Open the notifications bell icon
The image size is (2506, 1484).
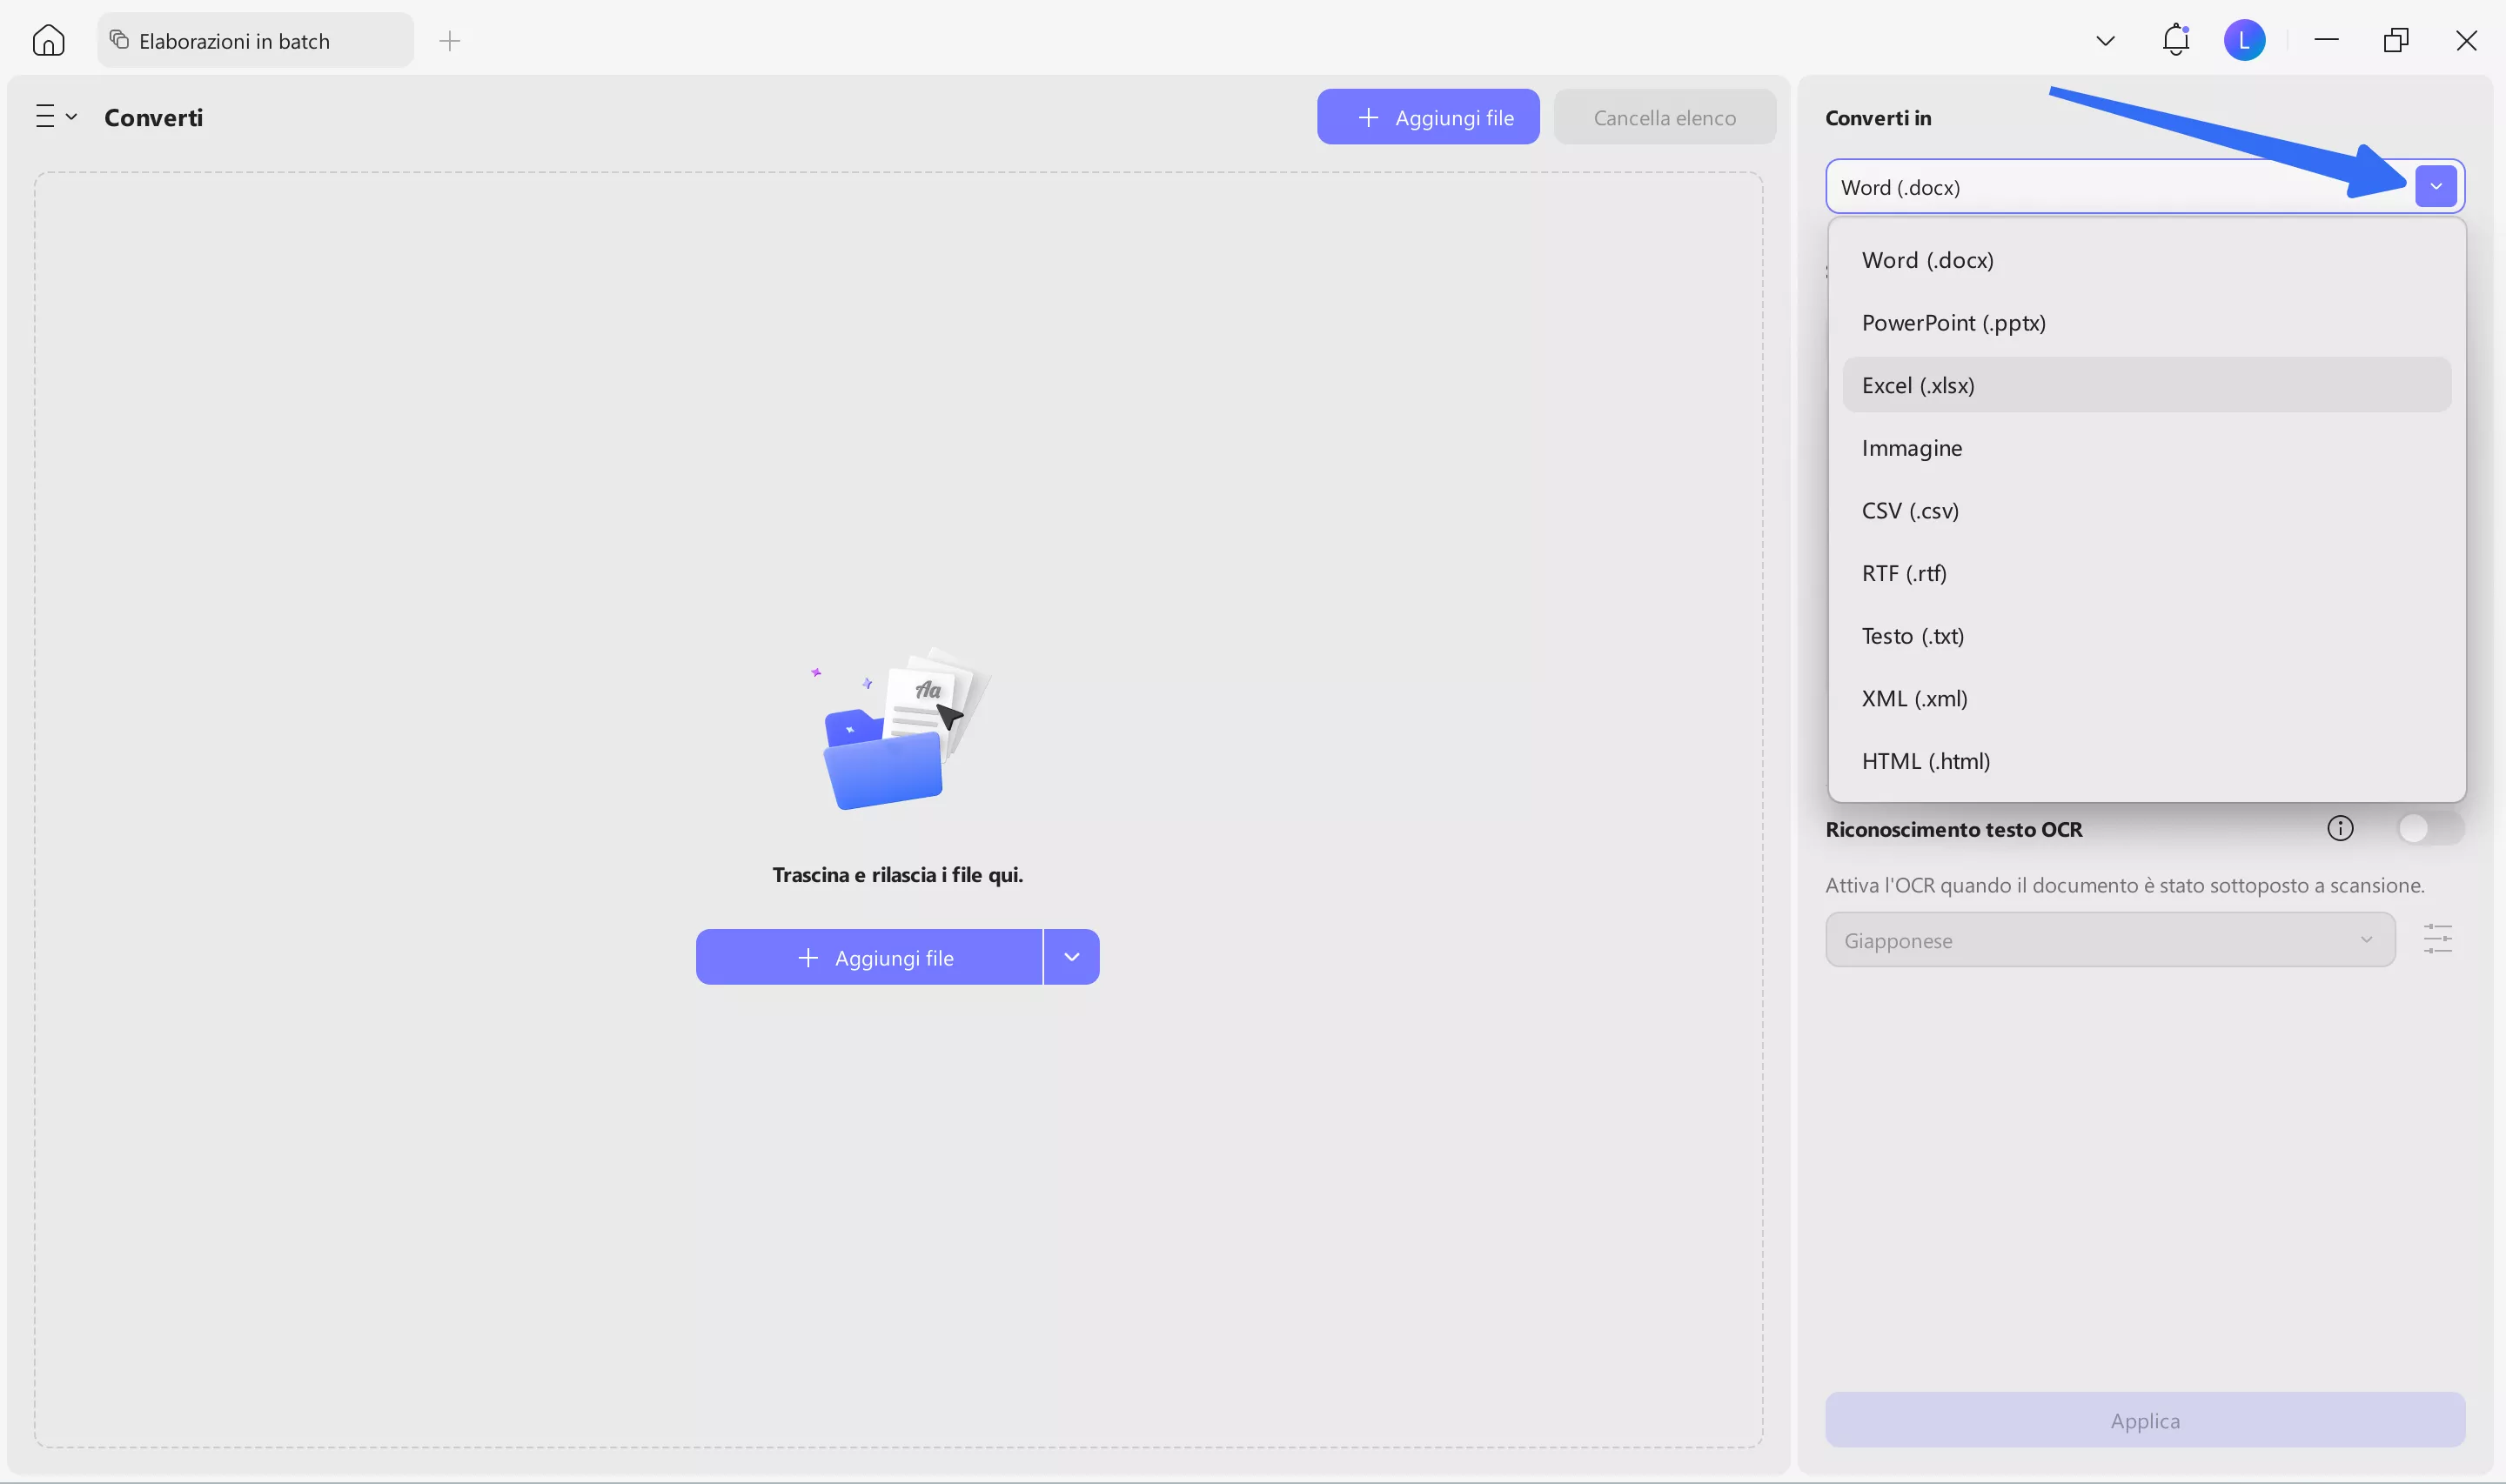click(2175, 41)
